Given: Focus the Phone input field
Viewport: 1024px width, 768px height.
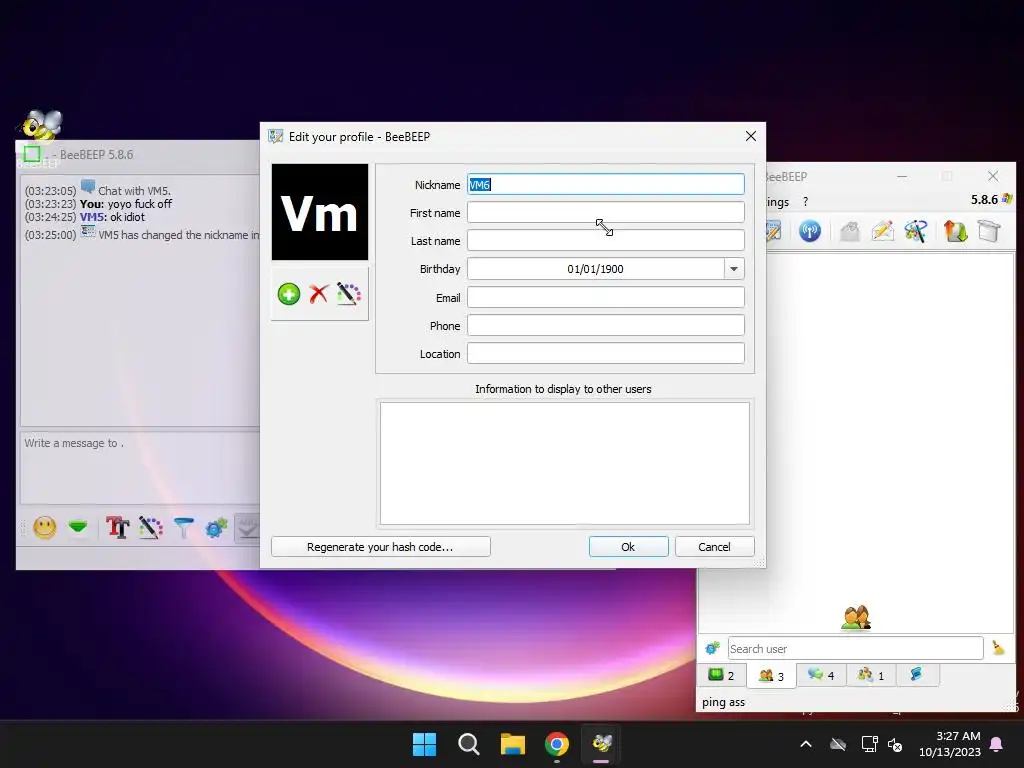Looking at the screenshot, I should coord(605,325).
